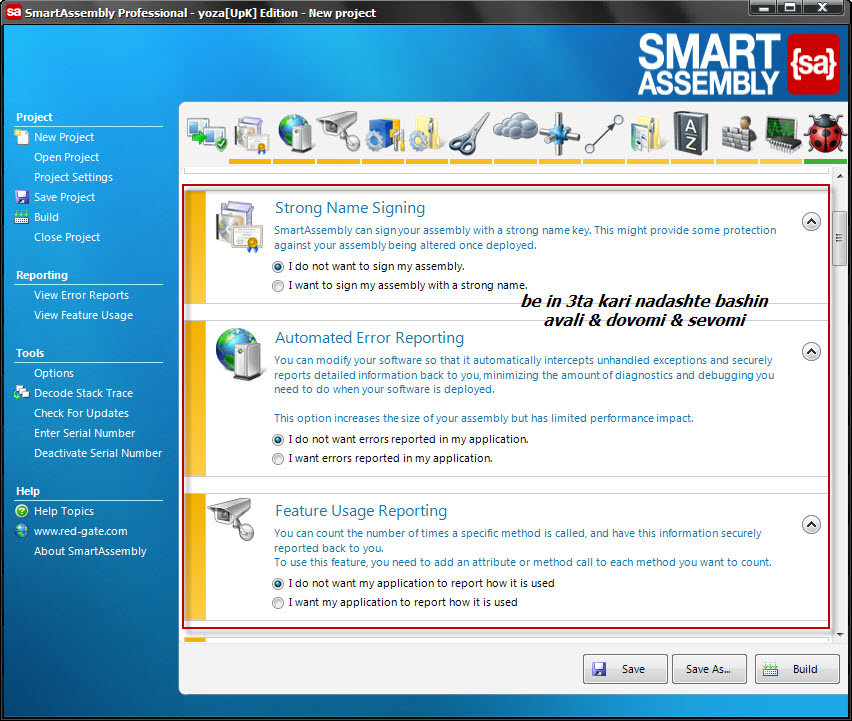Click the www.red-gate.com globe icon
The image size is (852, 721).
tap(22, 531)
